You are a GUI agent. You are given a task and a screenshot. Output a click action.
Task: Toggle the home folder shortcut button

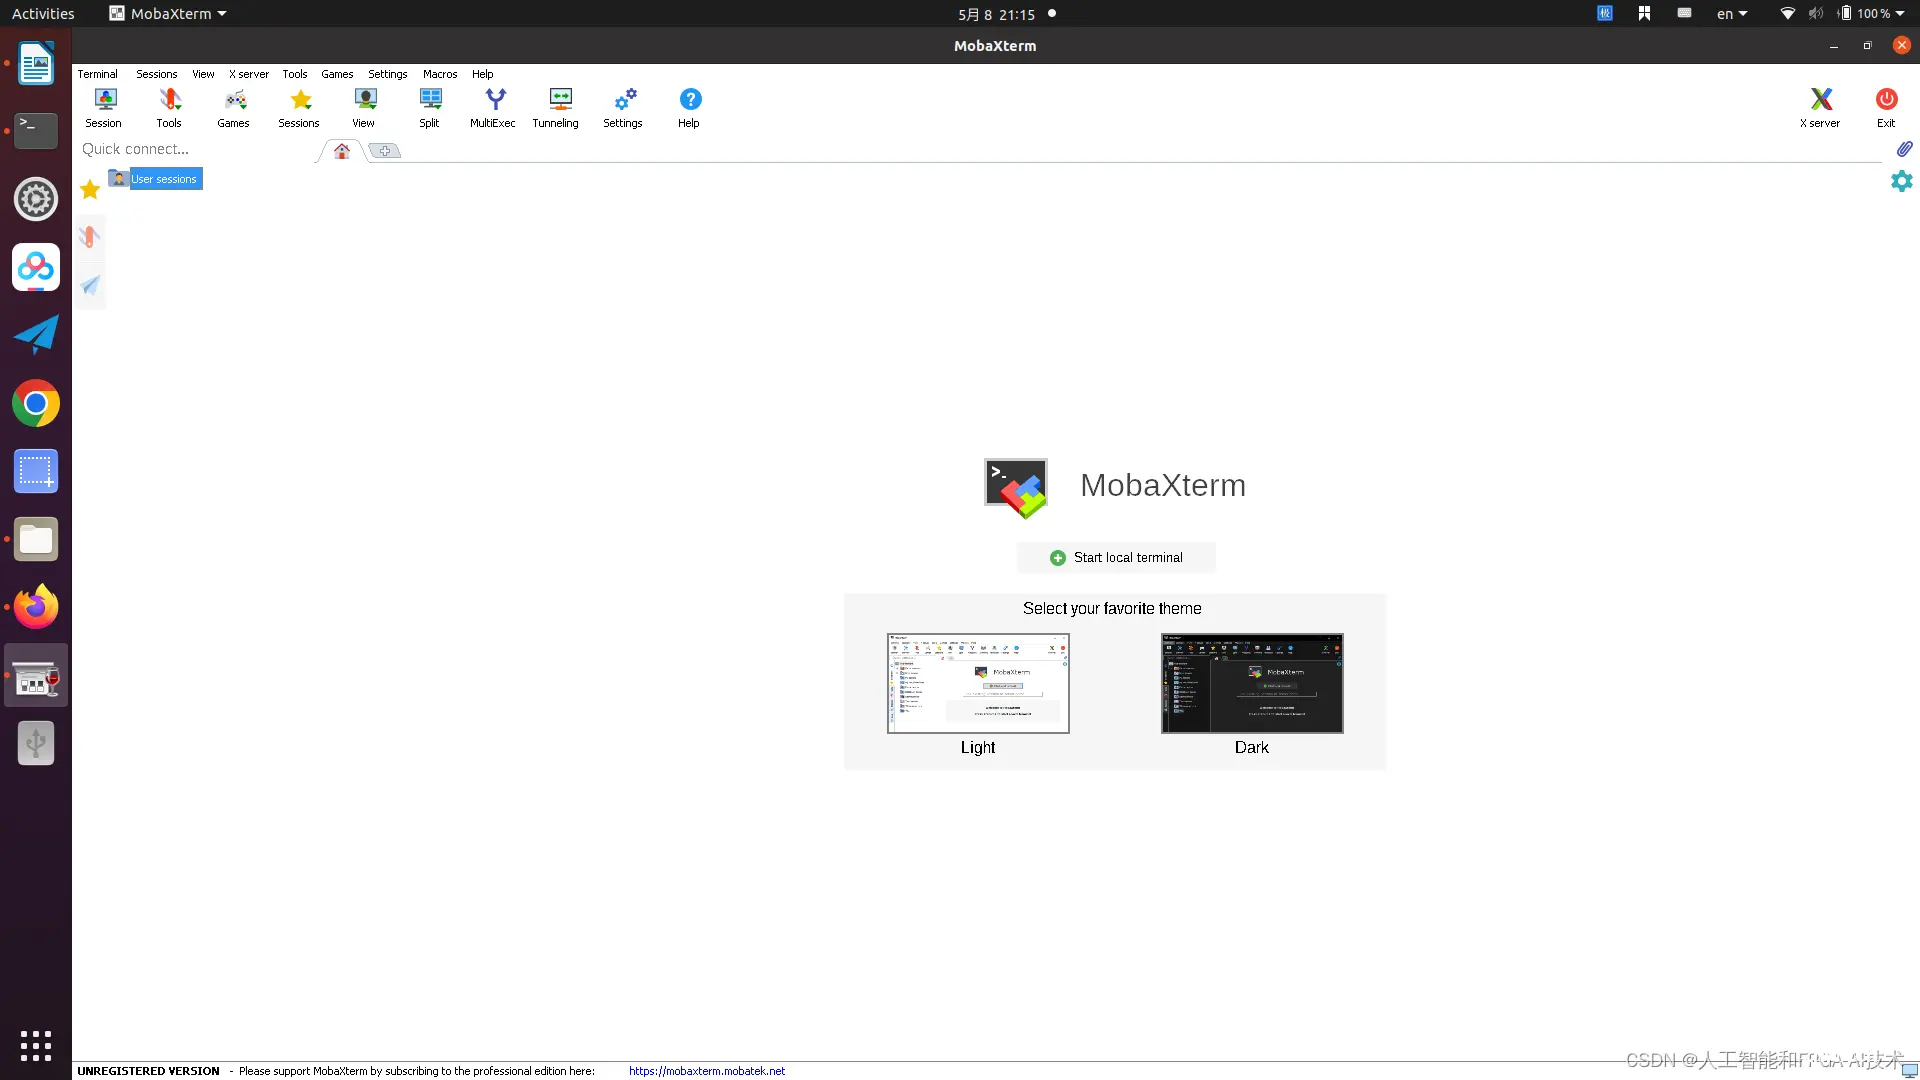coord(340,149)
